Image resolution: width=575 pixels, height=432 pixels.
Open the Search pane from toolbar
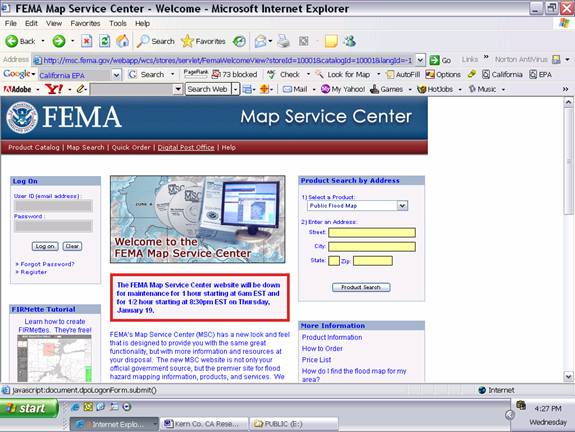155,41
